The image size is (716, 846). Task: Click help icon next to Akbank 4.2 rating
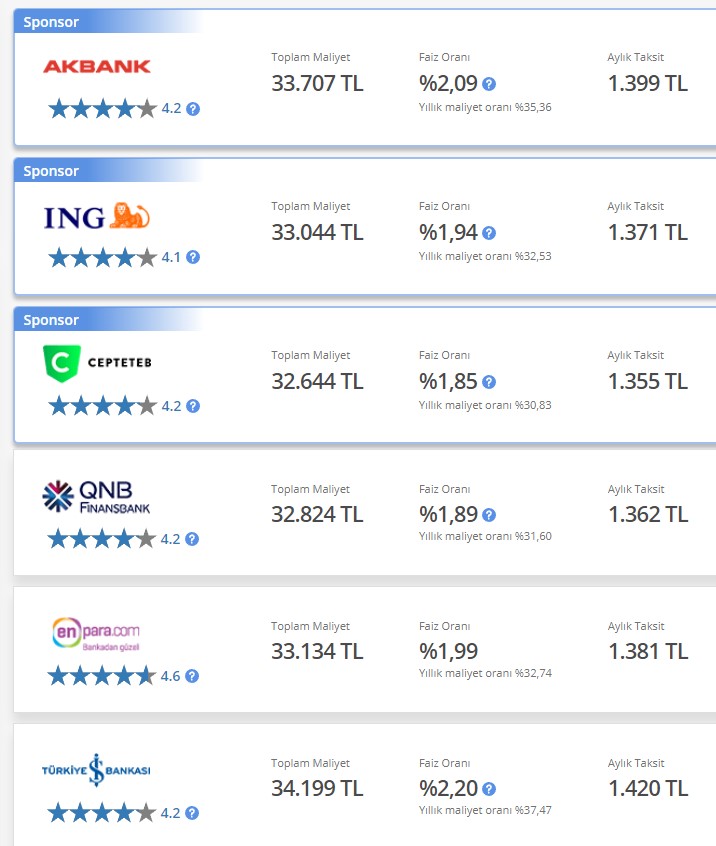tap(193, 109)
